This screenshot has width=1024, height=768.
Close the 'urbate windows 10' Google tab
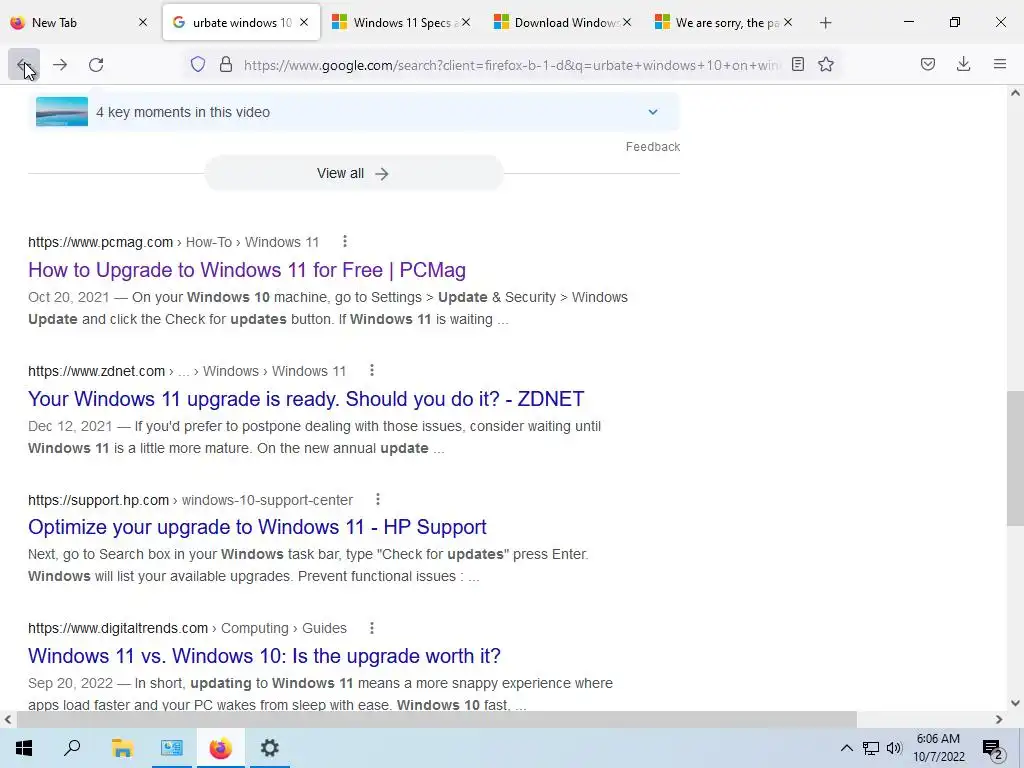tap(304, 22)
